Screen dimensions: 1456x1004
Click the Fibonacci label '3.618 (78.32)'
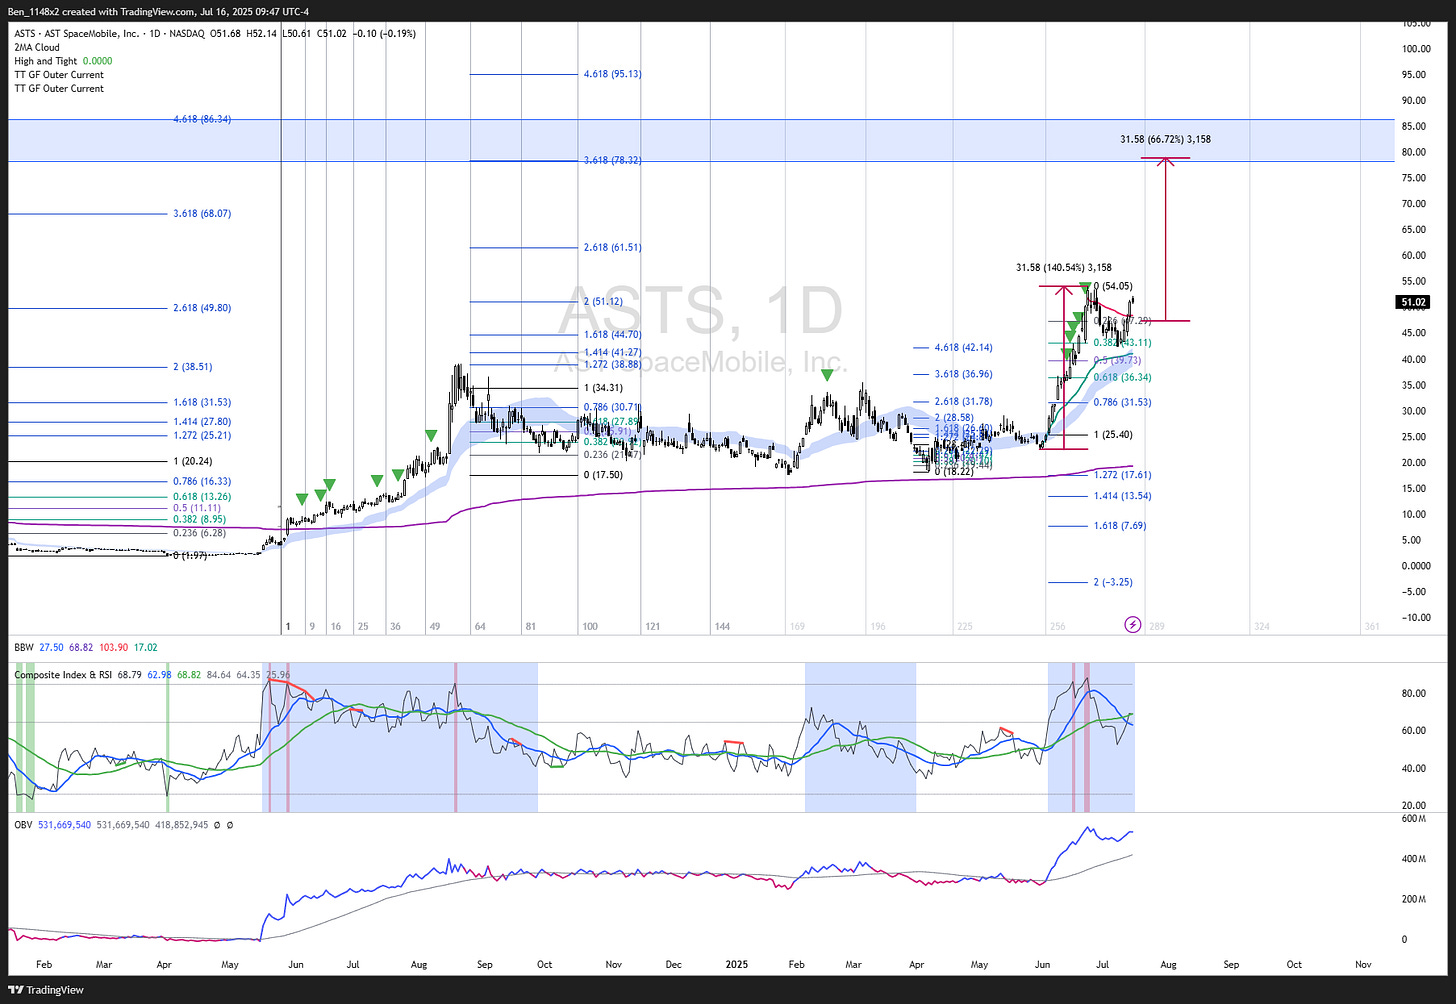pyautogui.click(x=612, y=160)
